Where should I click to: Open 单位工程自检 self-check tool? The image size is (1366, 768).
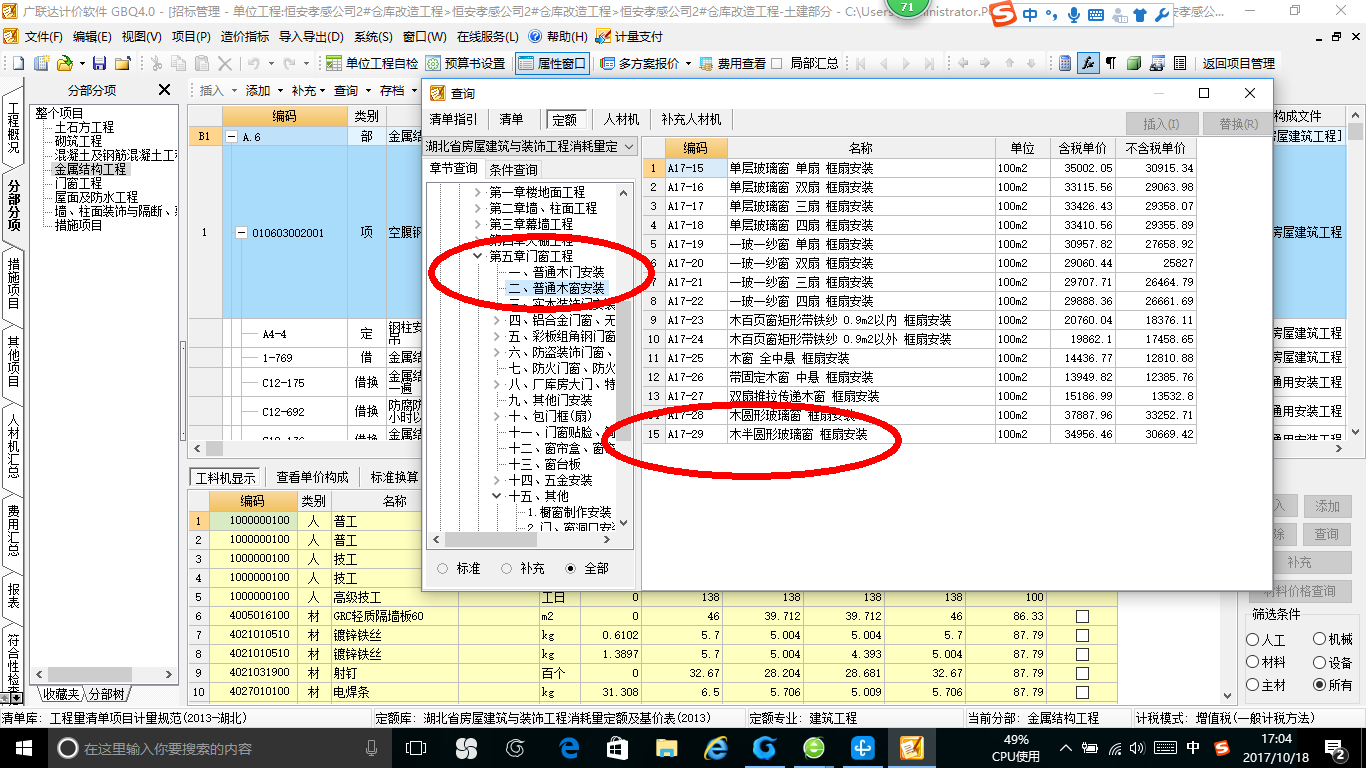click(x=371, y=63)
